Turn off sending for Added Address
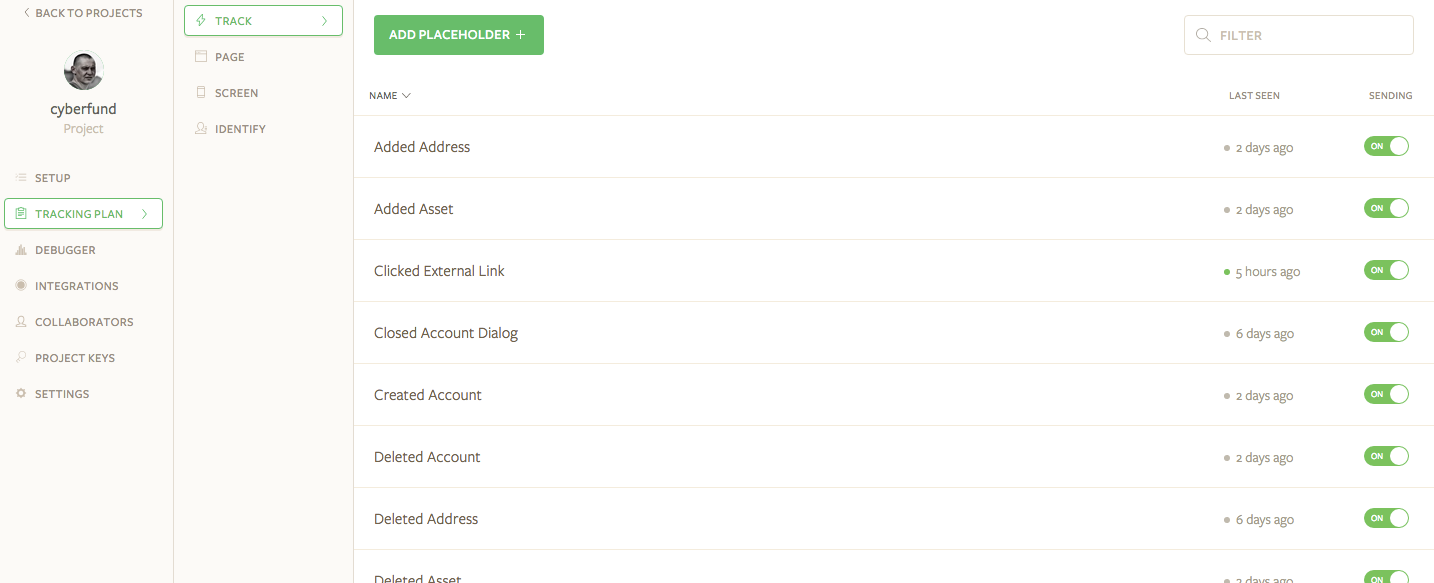 [x=1386, y=146]
